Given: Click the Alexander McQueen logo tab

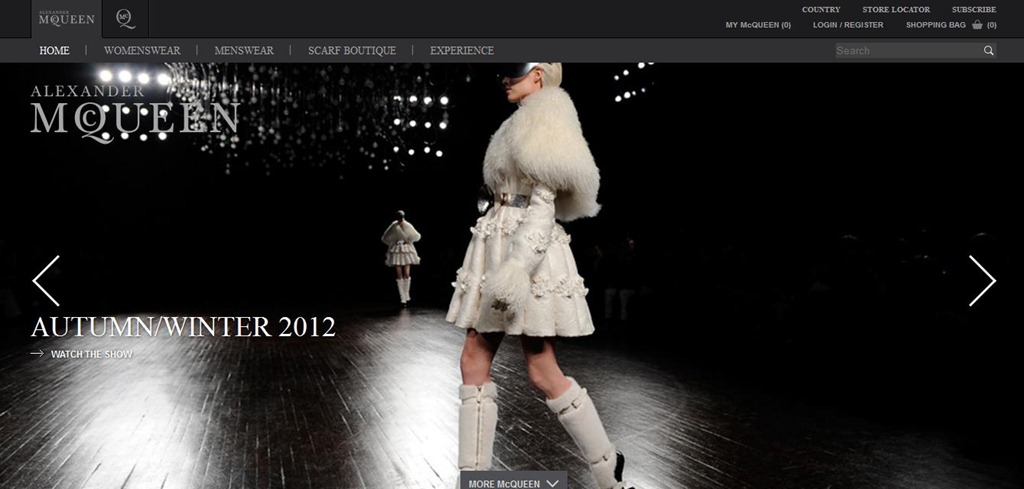Looking at the screenshot, I should (x=67, y=18).
